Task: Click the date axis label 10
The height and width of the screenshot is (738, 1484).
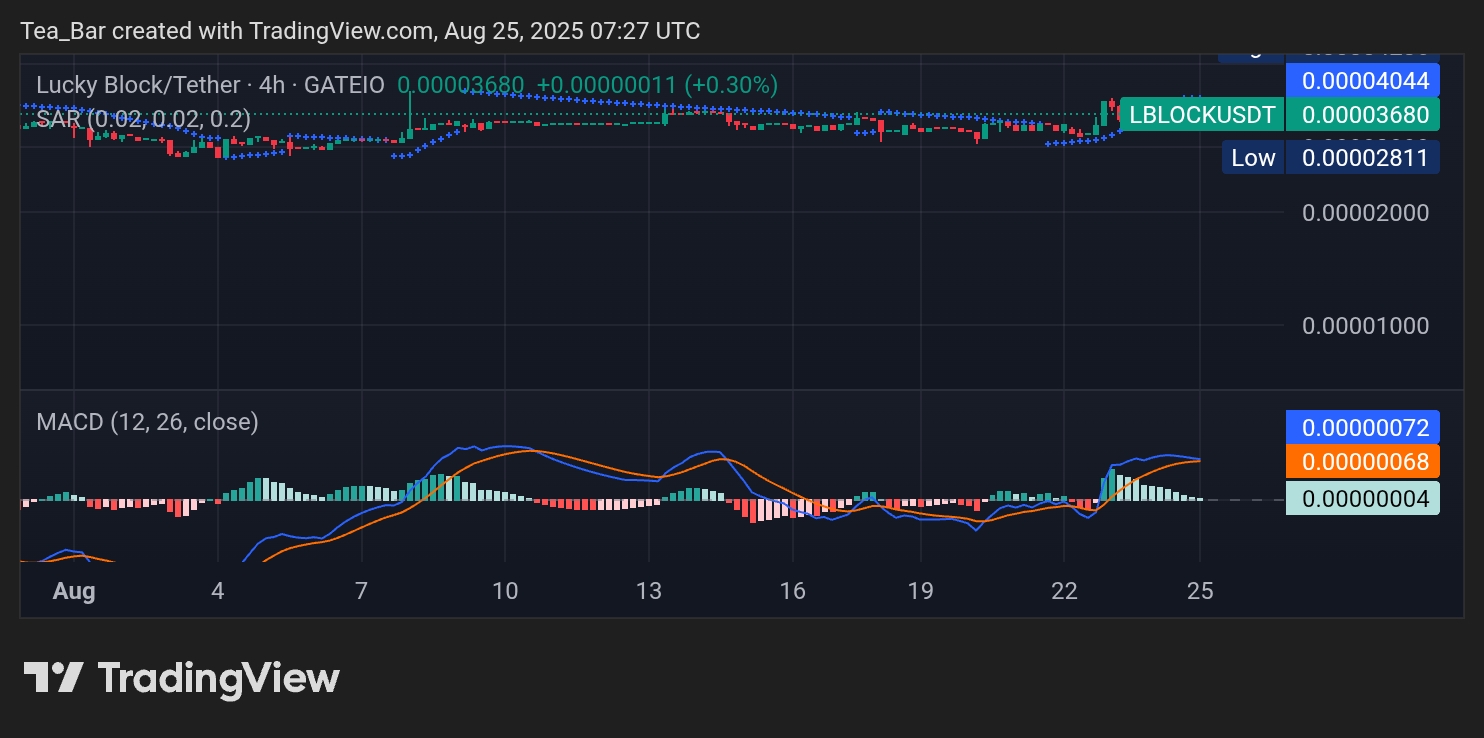Action: coord(505,591)
